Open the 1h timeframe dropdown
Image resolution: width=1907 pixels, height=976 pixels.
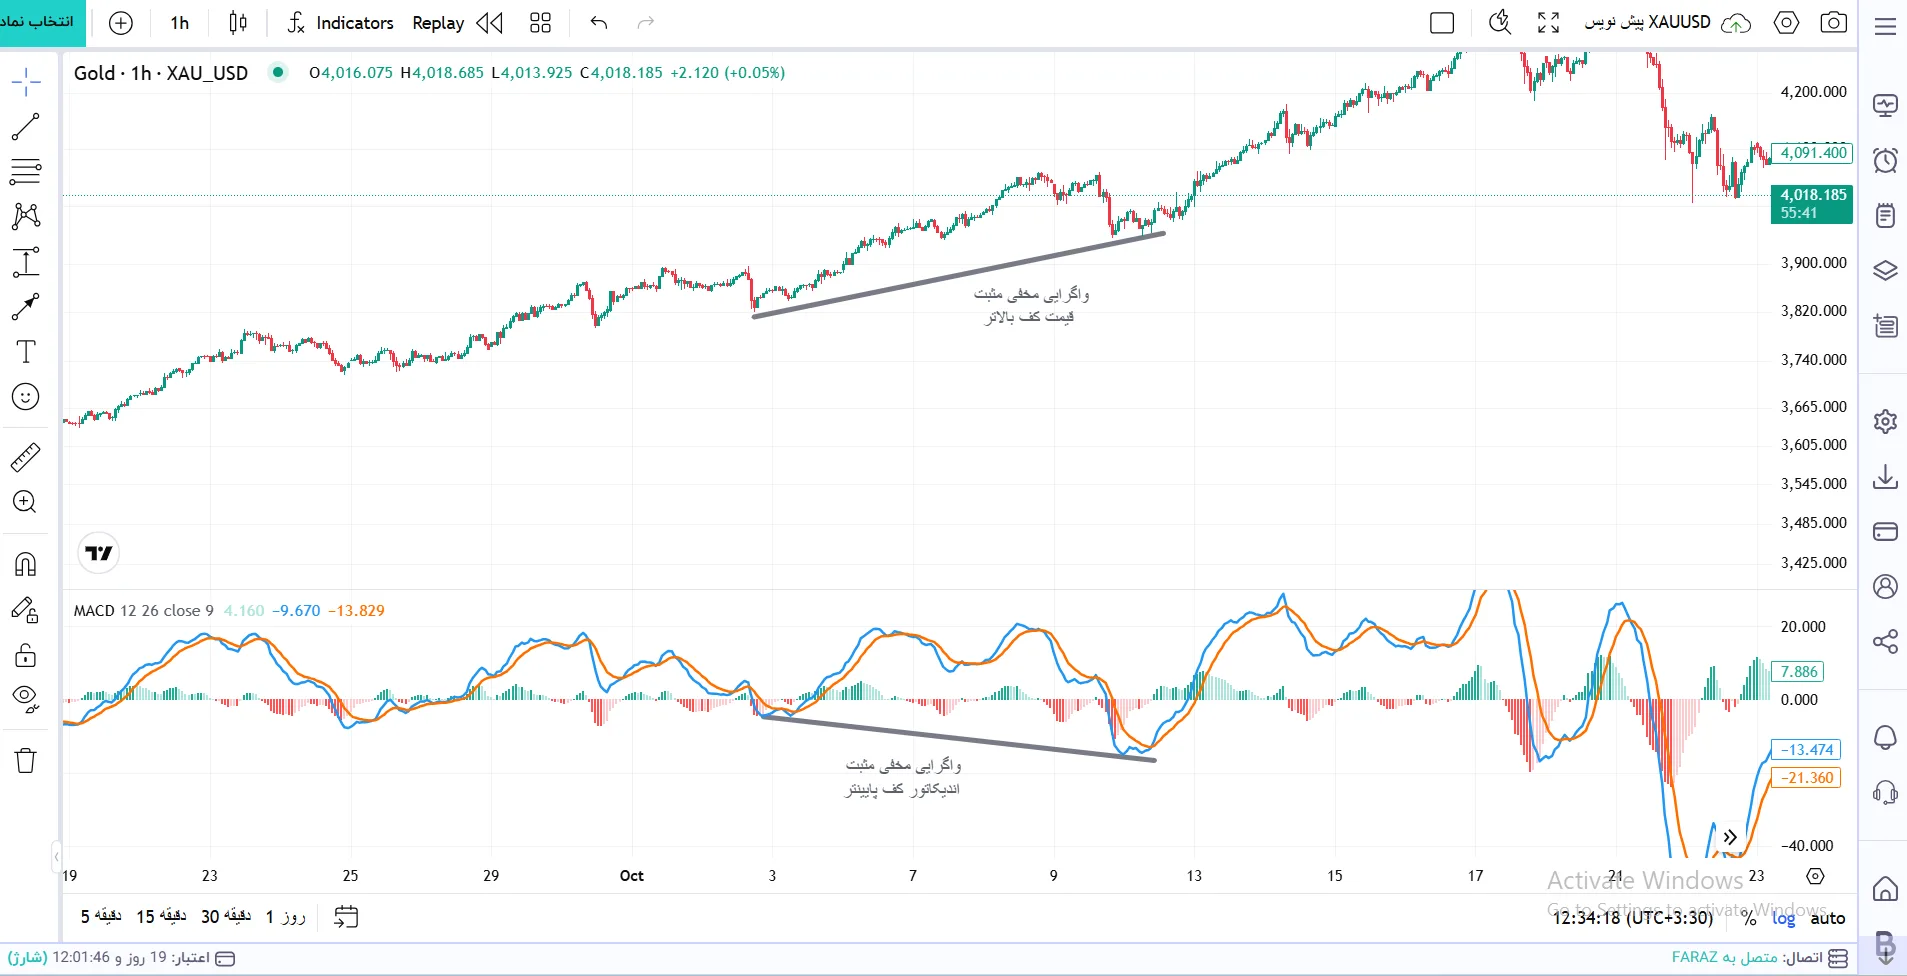(x=180, y=23)
